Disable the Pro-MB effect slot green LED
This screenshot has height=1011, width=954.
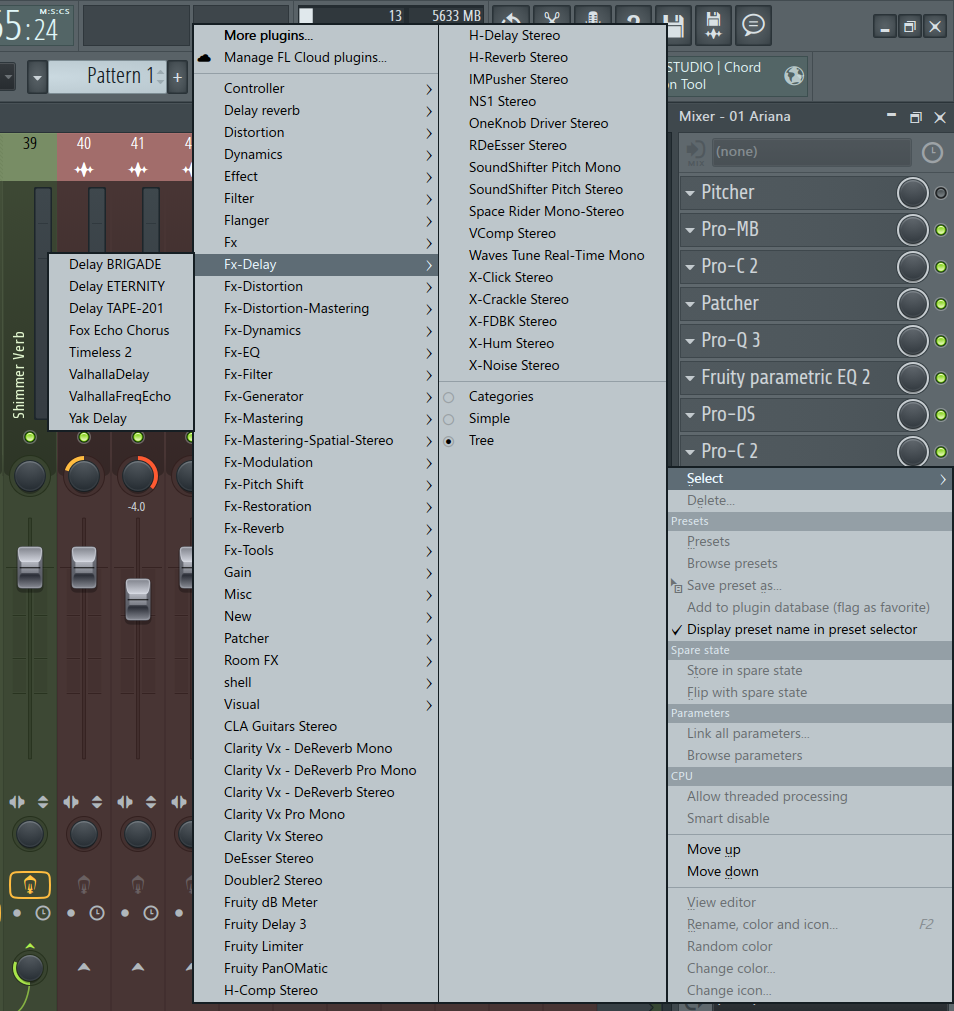[940, 230]
